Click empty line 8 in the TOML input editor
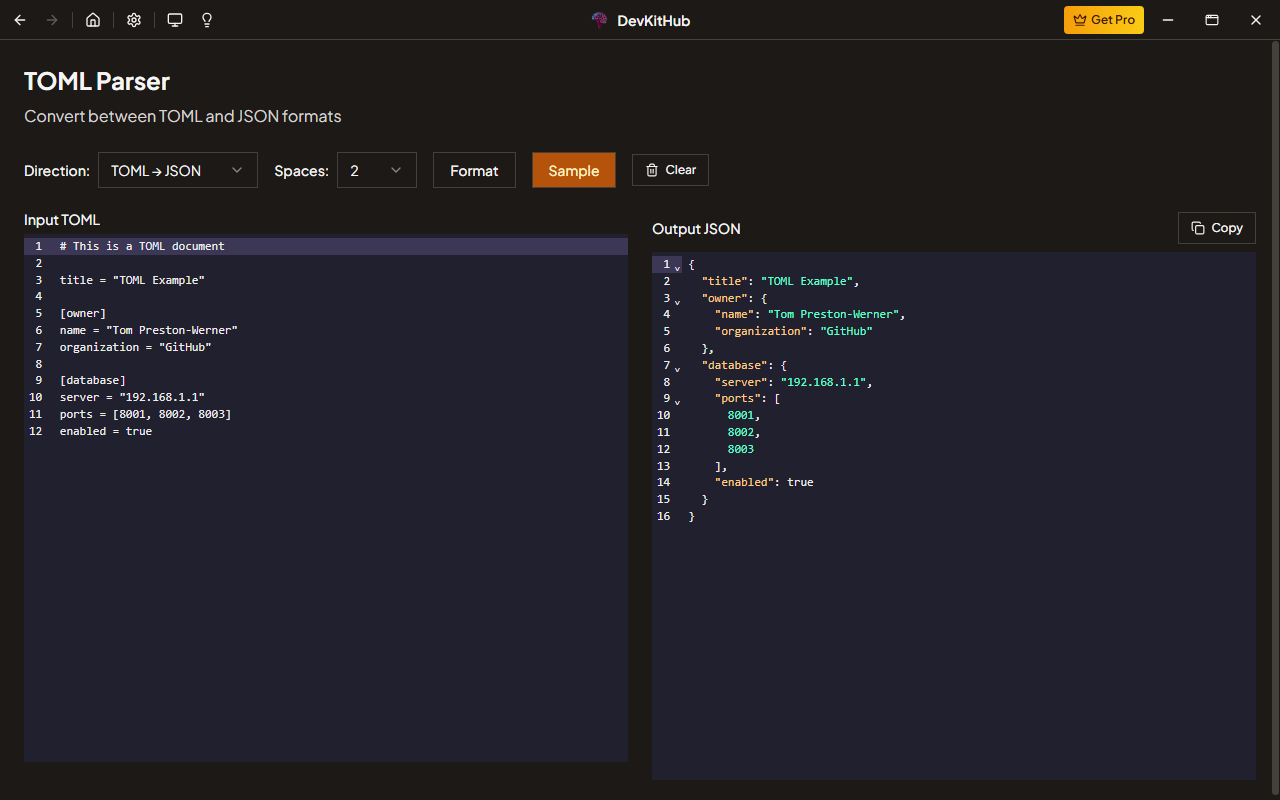This screenshot has height=800, width=1280. [326, 364]
